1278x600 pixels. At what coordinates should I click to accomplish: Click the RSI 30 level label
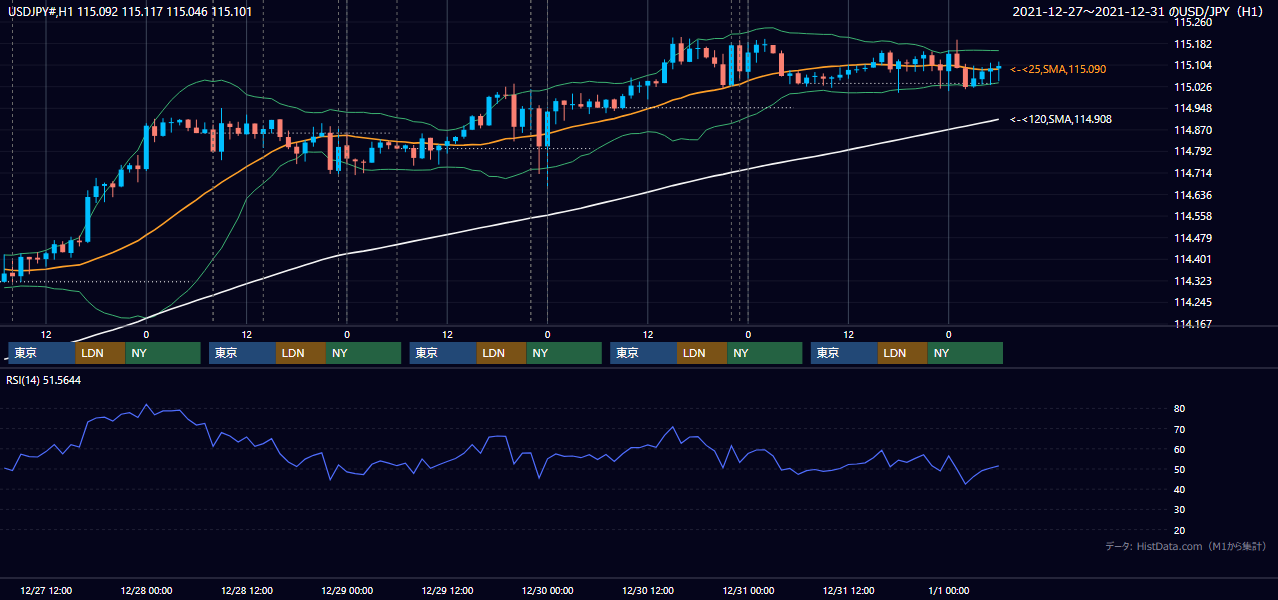click(x=1180, y=510)
